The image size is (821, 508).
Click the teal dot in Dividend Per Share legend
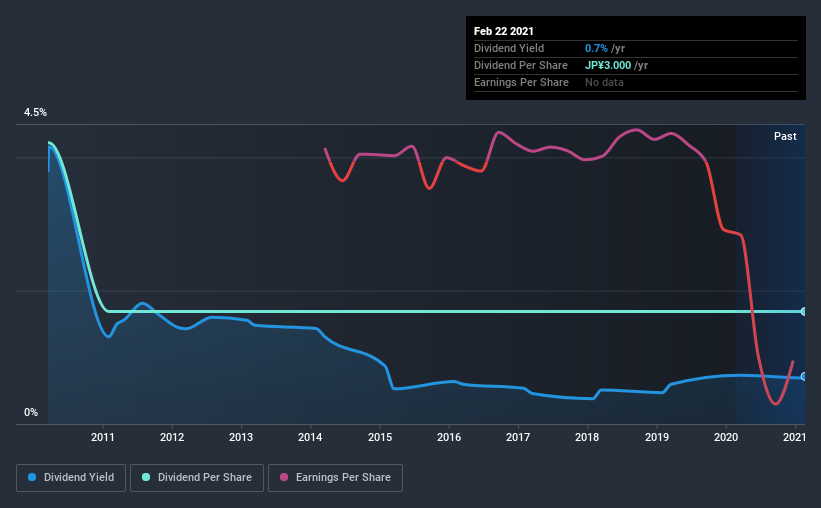click(x=146, y=478)
